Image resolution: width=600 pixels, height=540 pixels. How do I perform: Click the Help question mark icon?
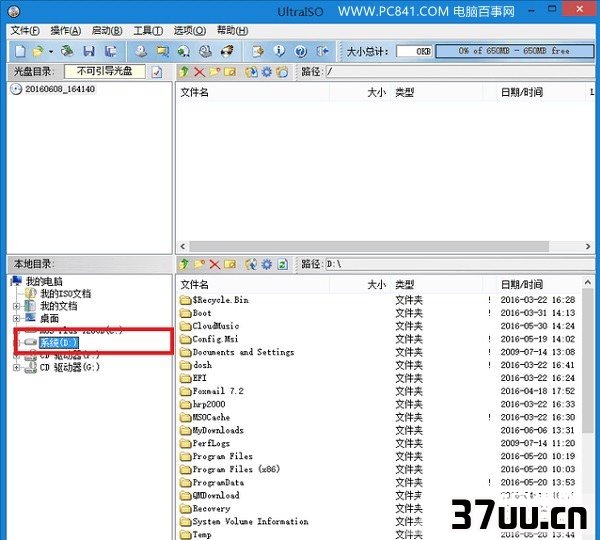click(301, 51)
